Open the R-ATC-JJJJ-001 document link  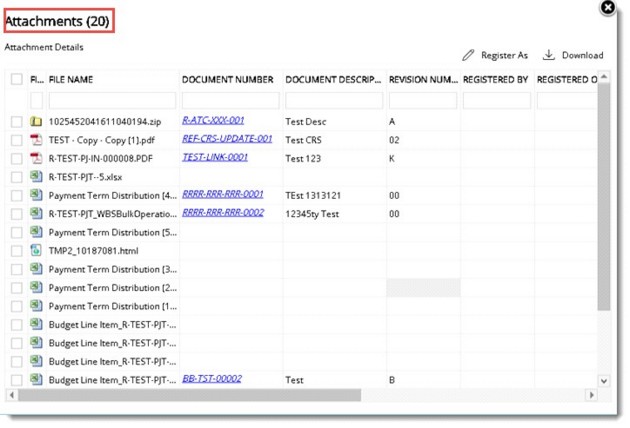[213, 120]
